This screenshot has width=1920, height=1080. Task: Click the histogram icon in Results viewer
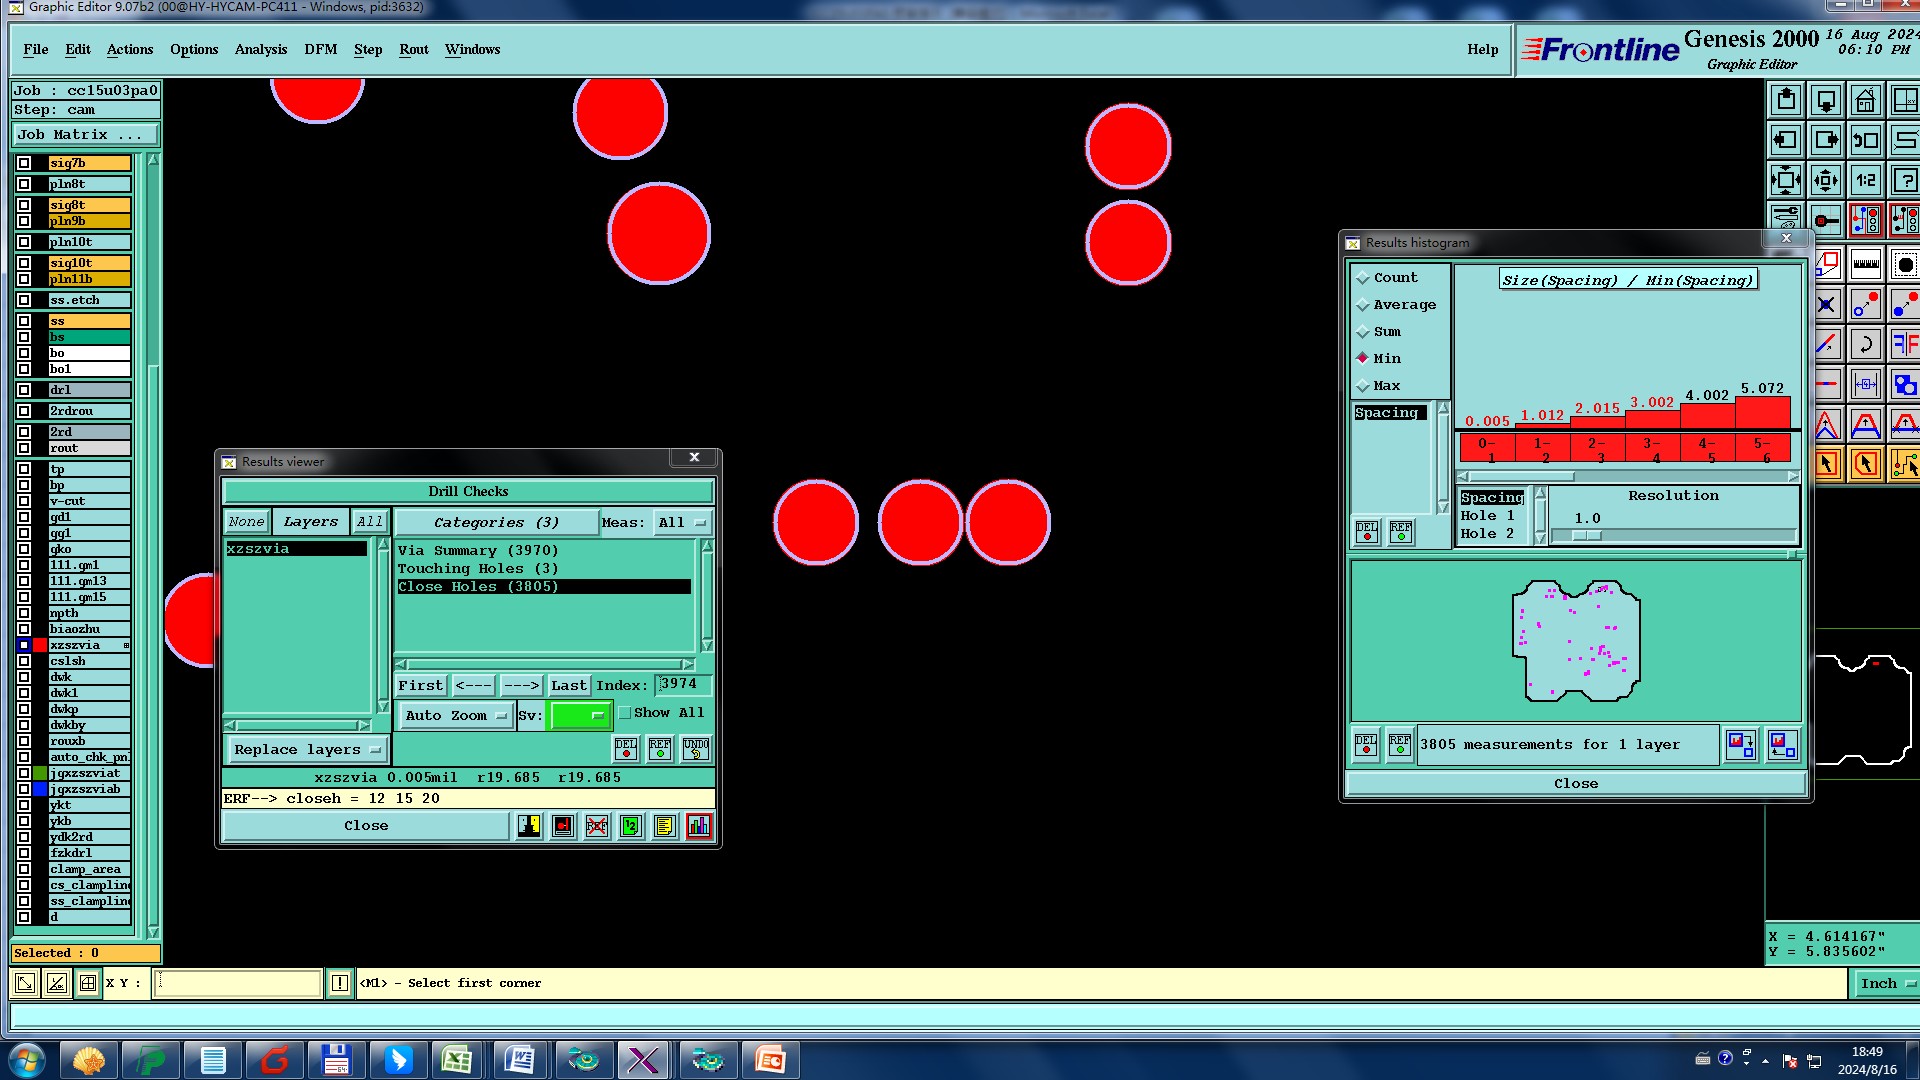click(x=698, y=826)
